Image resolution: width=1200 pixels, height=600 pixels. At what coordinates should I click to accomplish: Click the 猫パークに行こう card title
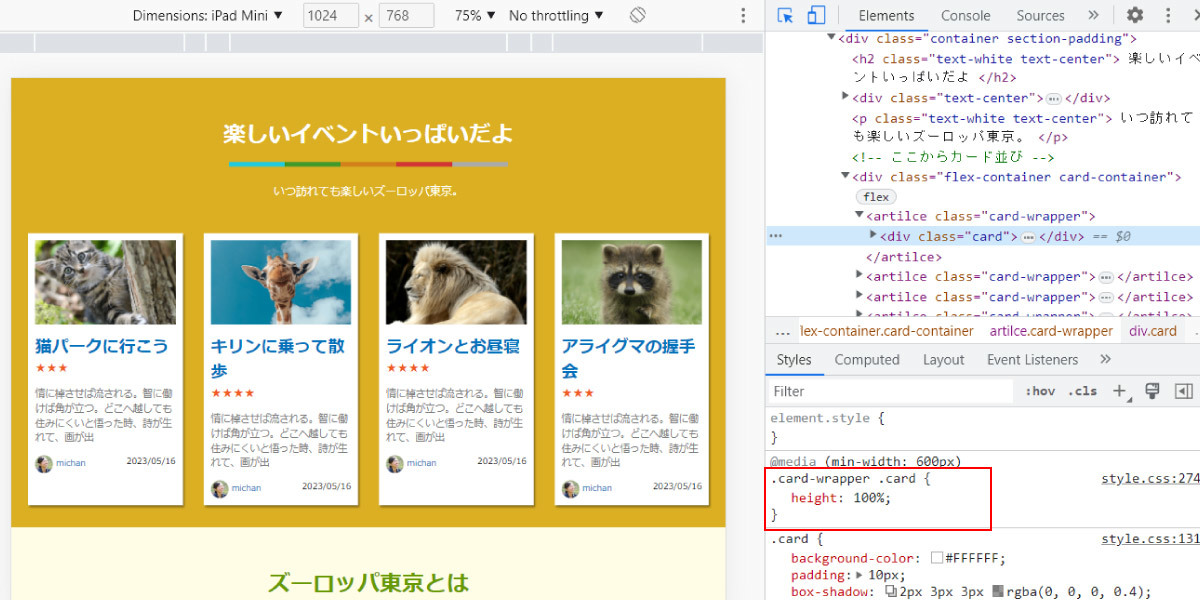click(x=102, y=346)
